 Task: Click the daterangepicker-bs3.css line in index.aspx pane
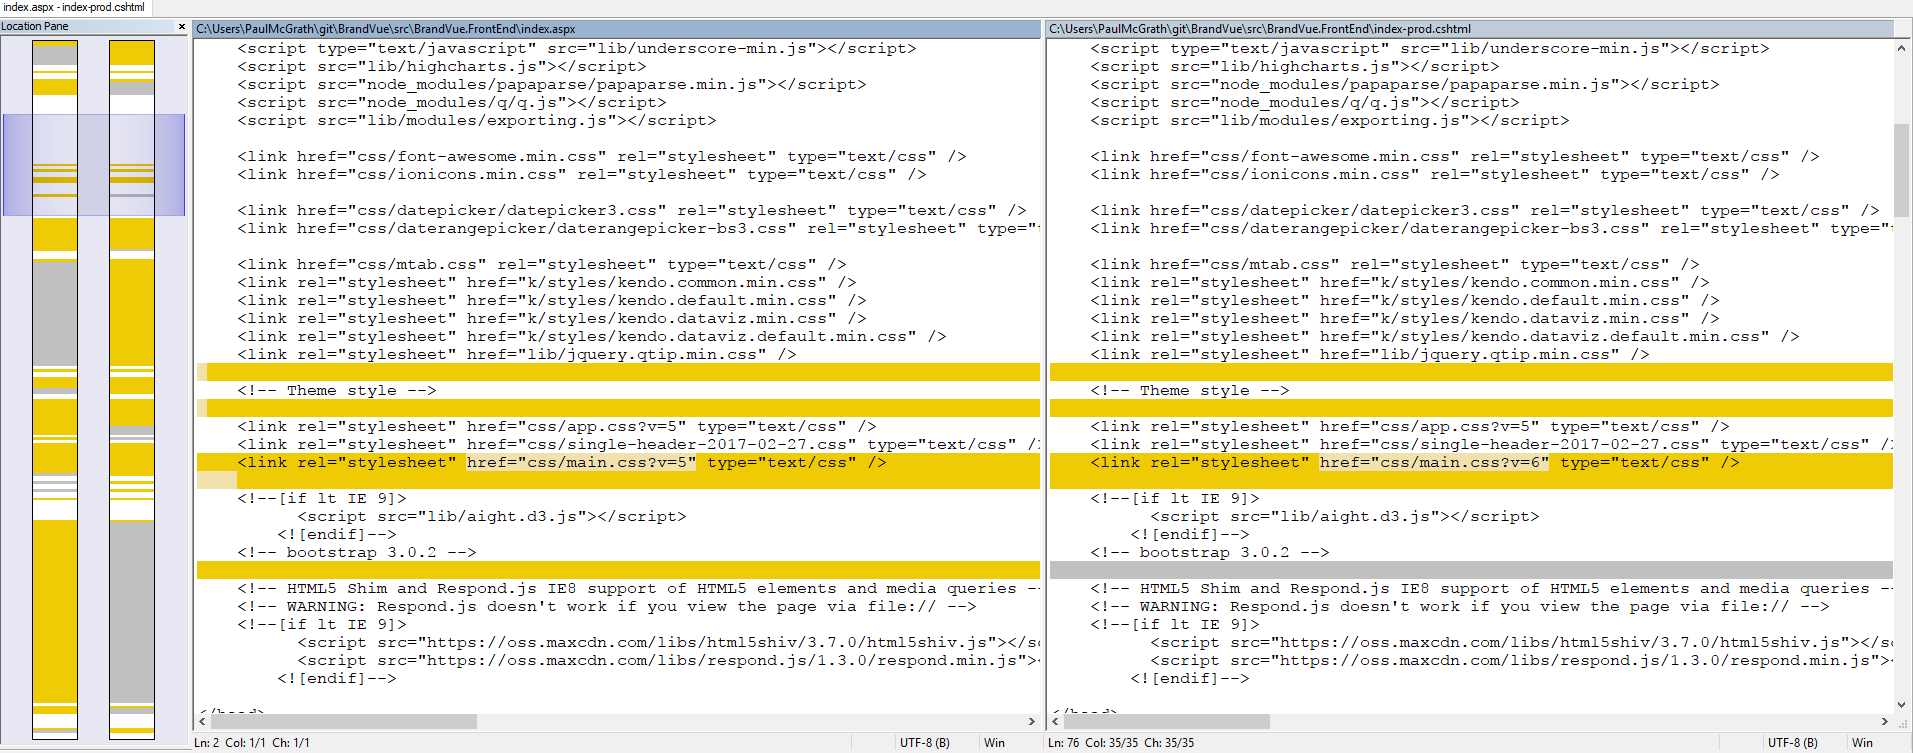point(638,228)
